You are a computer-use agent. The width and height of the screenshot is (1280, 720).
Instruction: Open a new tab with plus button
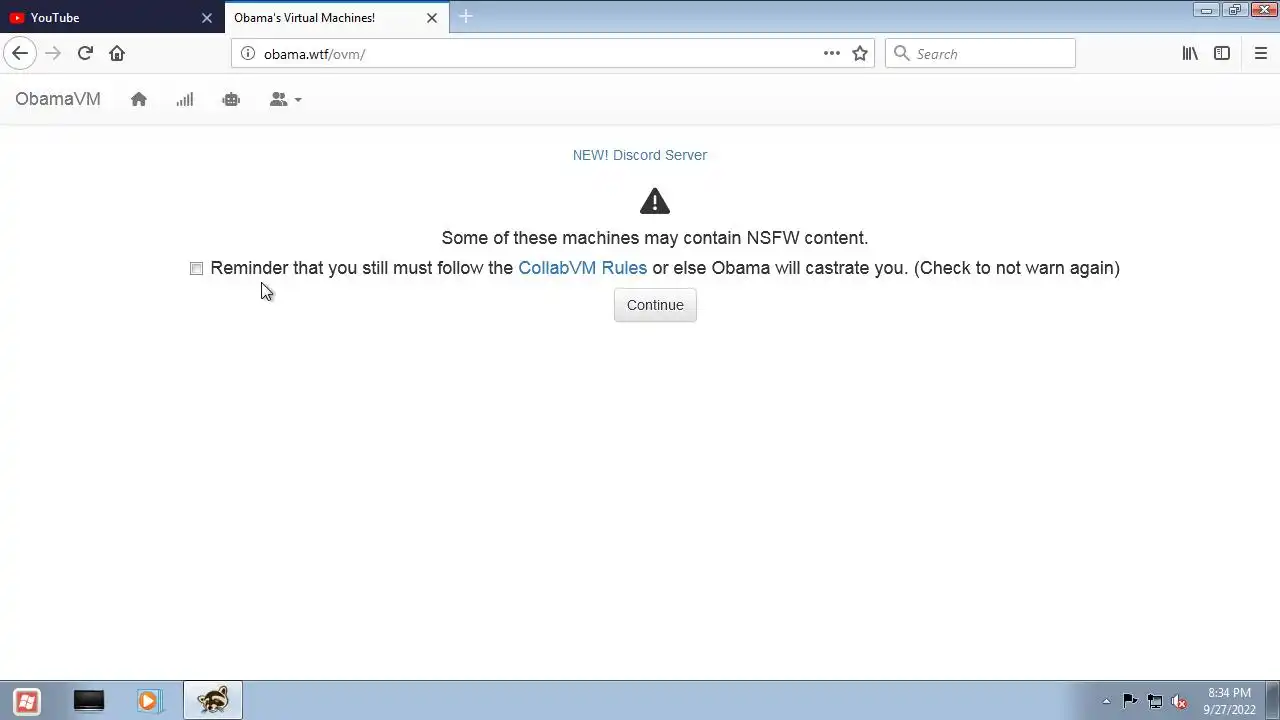tap(465, 17)
